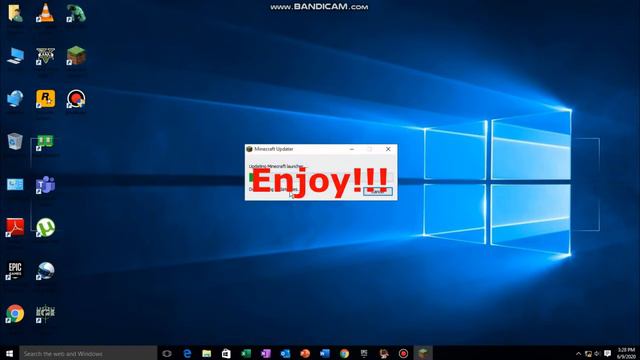Open the bottom-row pixelated desktop shortcut
This screenshot has height=360, width=640.
45,313
